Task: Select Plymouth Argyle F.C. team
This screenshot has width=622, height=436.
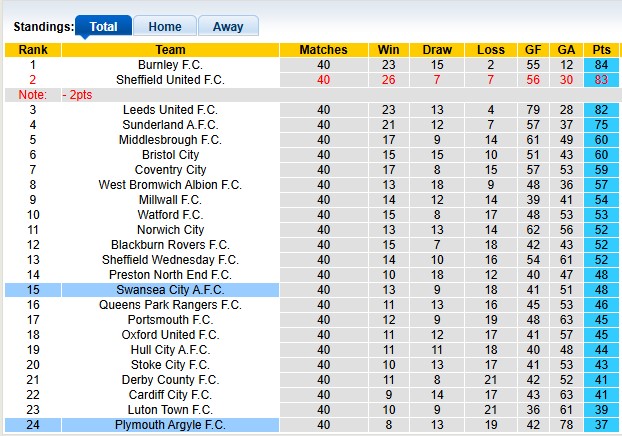Action: (x=170, y=425)
